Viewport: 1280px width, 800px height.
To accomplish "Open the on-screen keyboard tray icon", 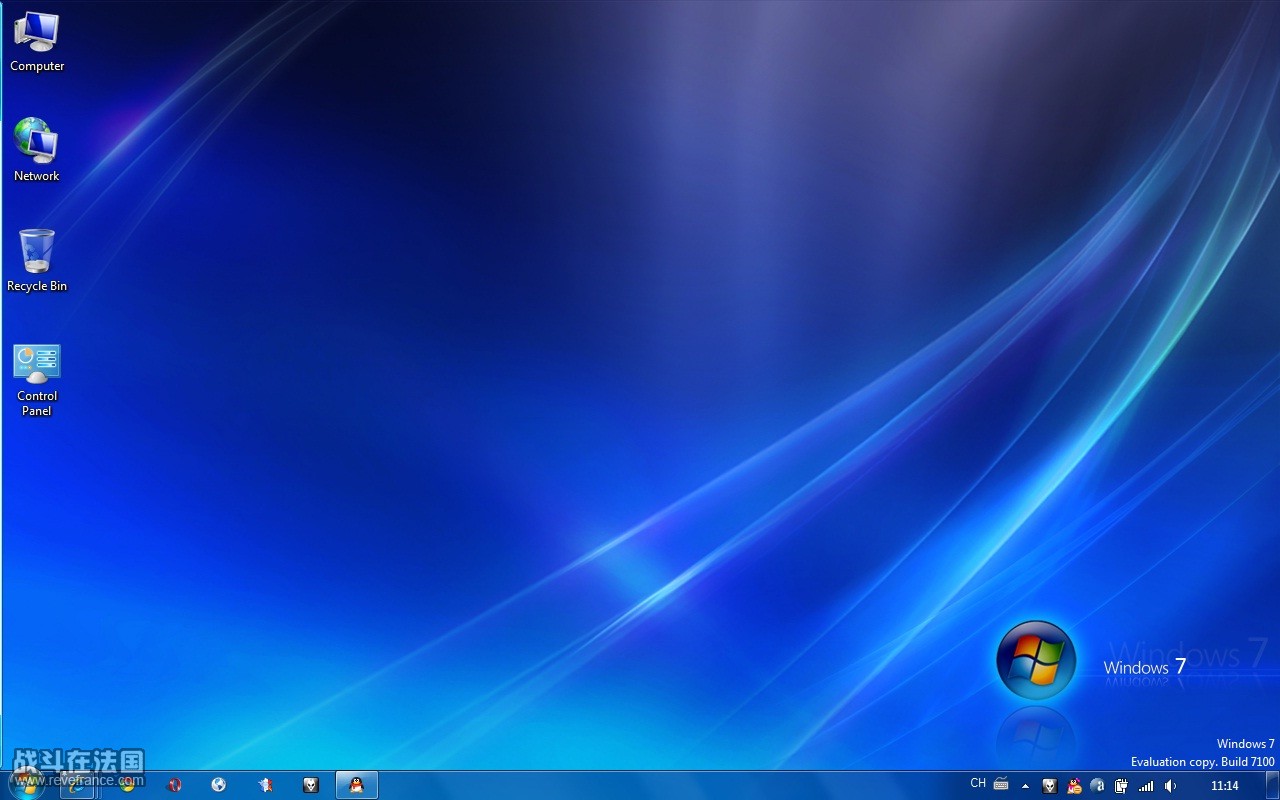I will 1001,785.
